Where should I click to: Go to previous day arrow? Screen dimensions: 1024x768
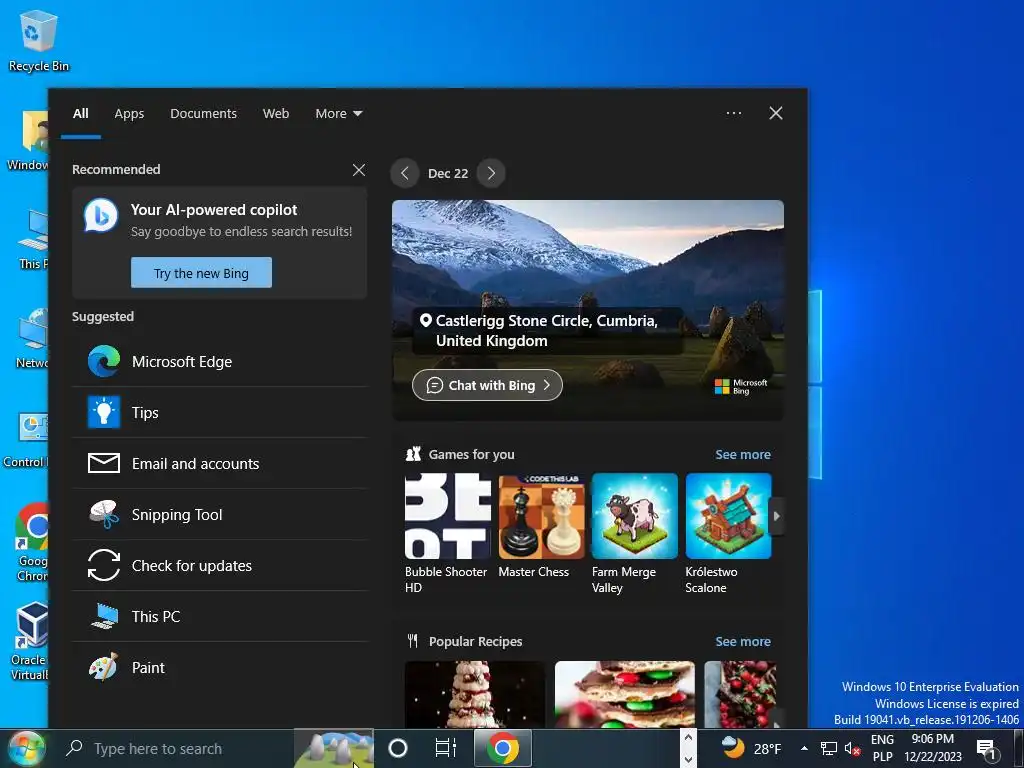click(405, 173)
